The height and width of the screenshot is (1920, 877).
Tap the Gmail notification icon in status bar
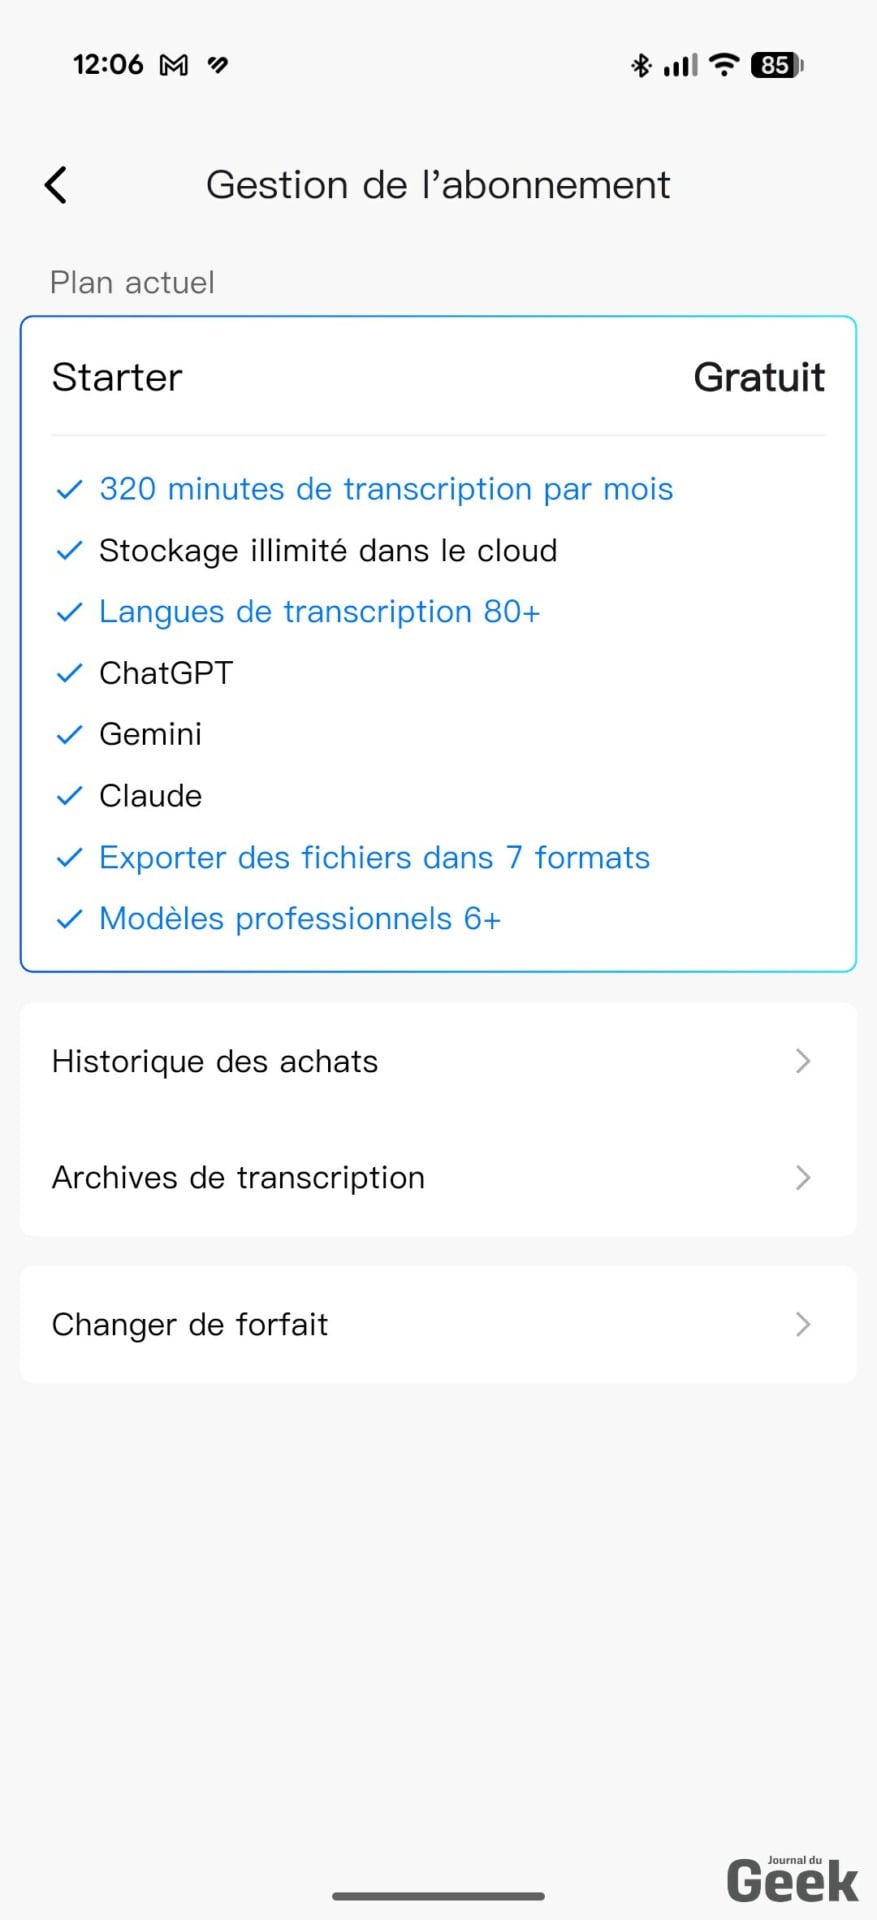(174, 65)
